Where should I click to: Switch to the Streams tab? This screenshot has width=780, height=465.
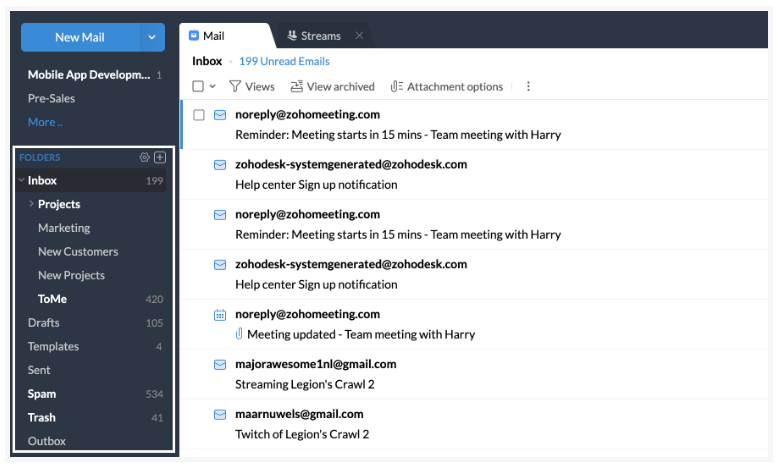(x=314, y=36)
